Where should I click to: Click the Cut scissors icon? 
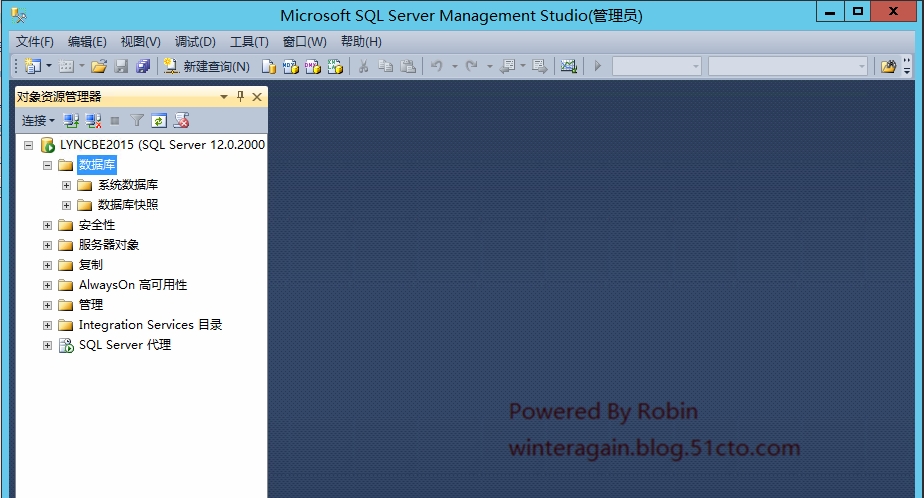pyautogui.click(x=364, y=66)
